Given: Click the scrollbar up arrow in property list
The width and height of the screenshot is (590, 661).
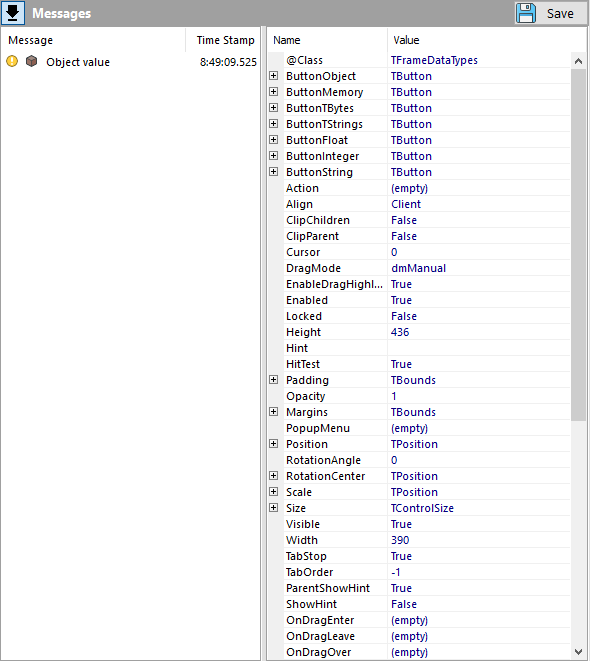Looking at the screenshot, I should point(578,61).
